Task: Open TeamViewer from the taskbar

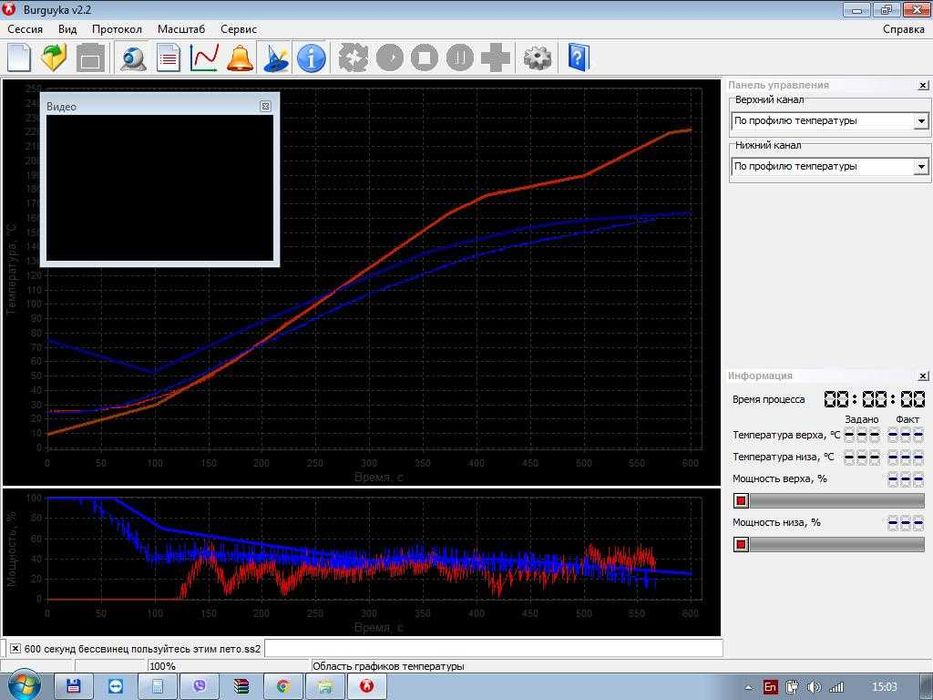Action: pyautogui.click(x=115, y=687)
